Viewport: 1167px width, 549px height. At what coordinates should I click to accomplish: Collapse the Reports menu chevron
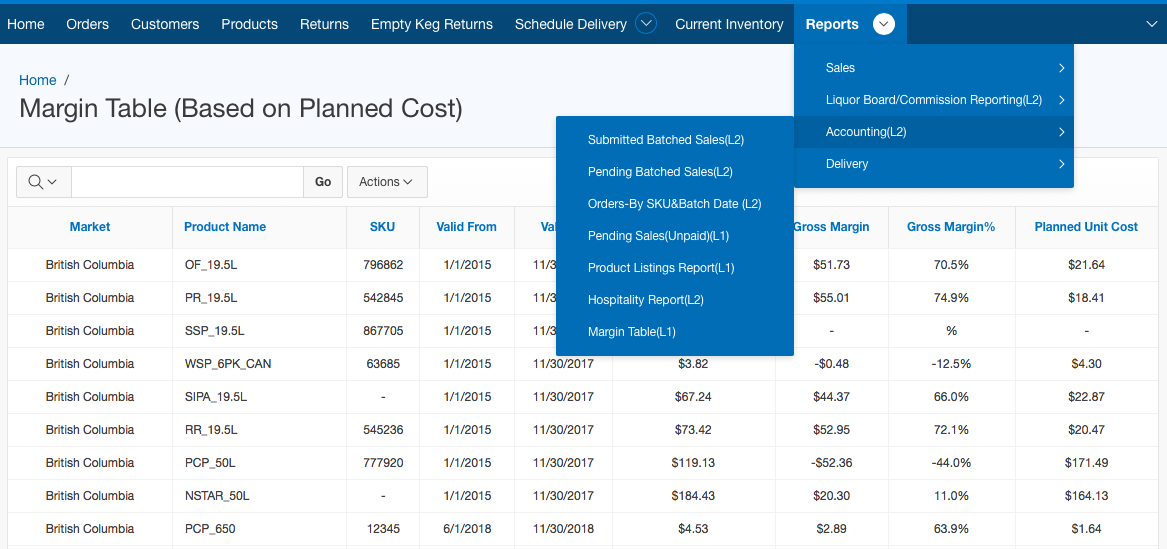click(x=883, y=24)
